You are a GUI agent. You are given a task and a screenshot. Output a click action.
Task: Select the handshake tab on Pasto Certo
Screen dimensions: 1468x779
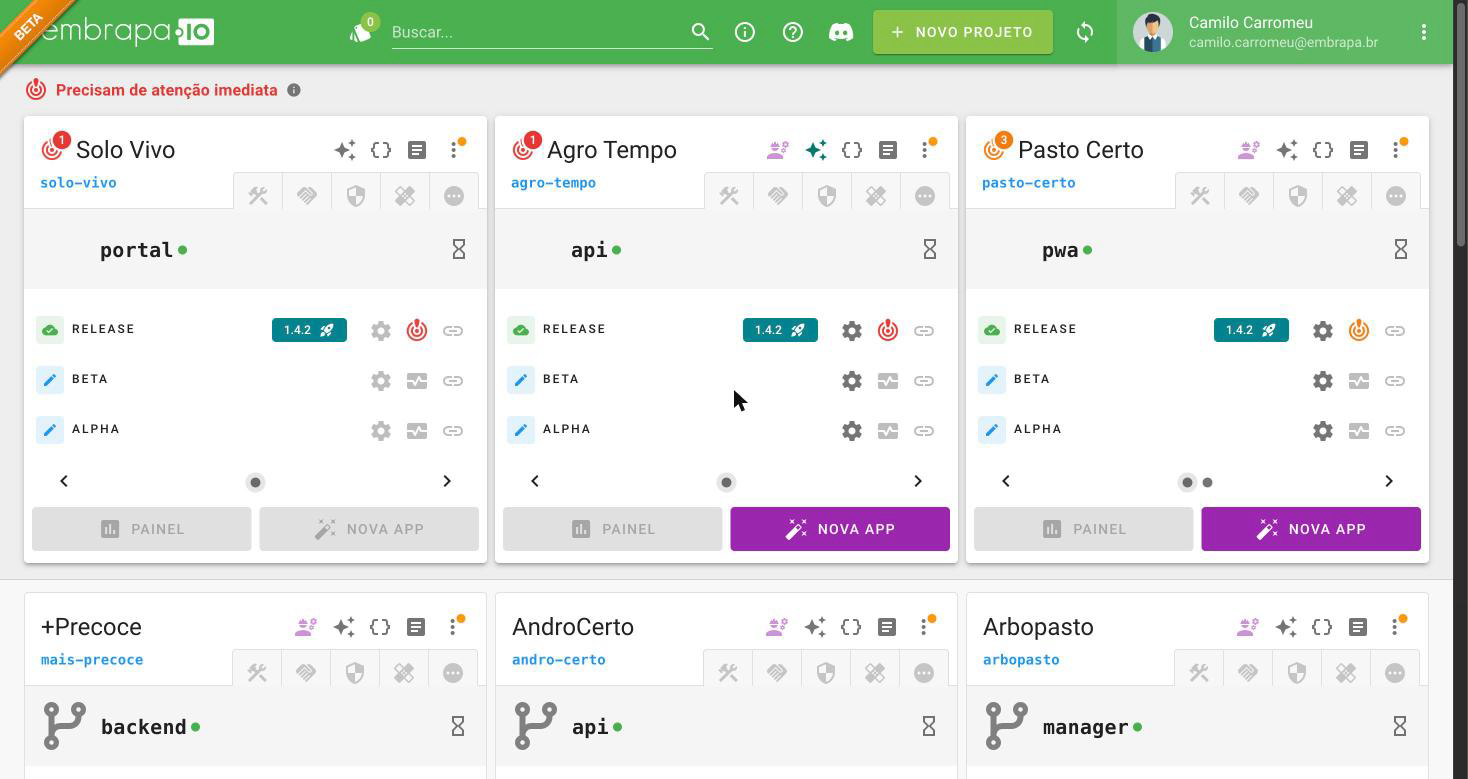click(1249, 195)
